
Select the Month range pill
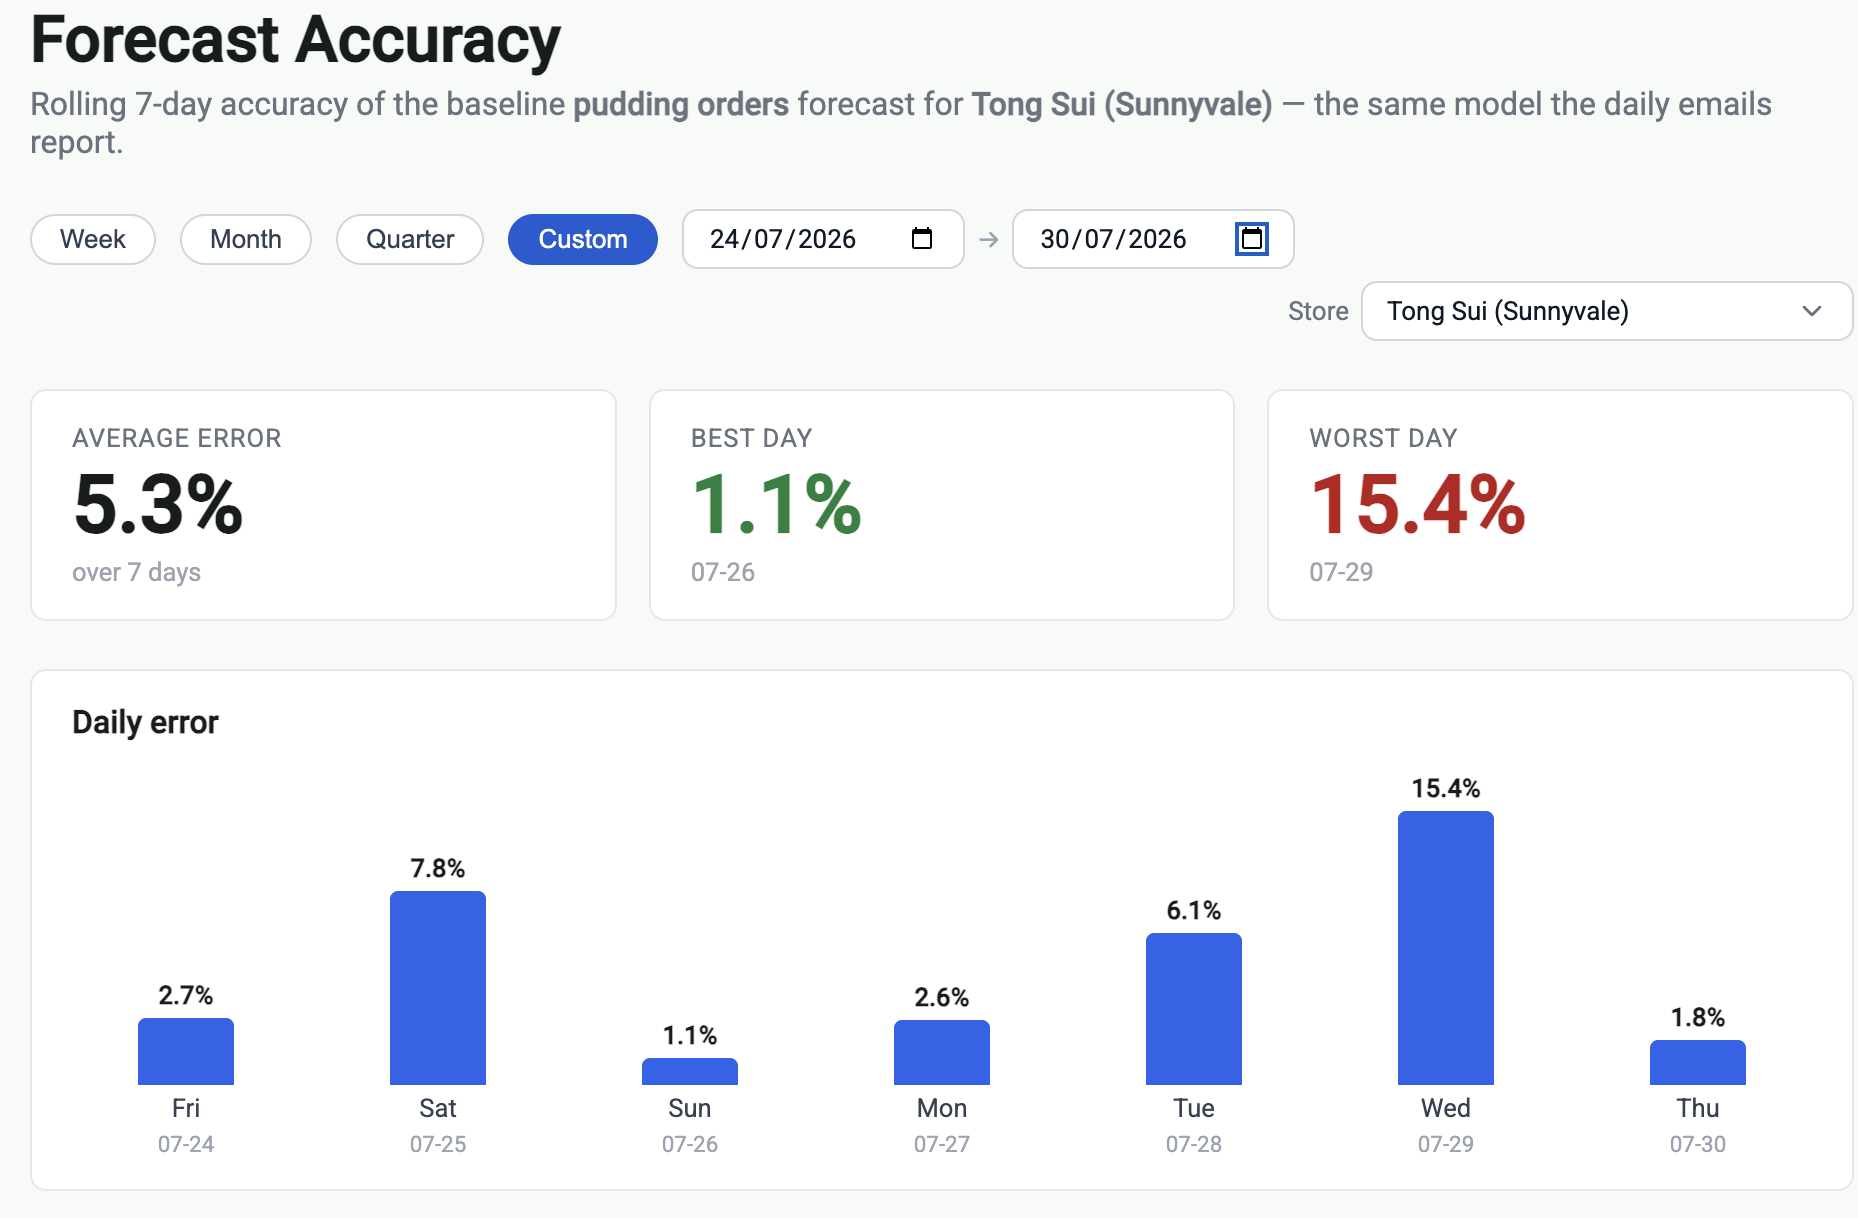coord(246,239)
